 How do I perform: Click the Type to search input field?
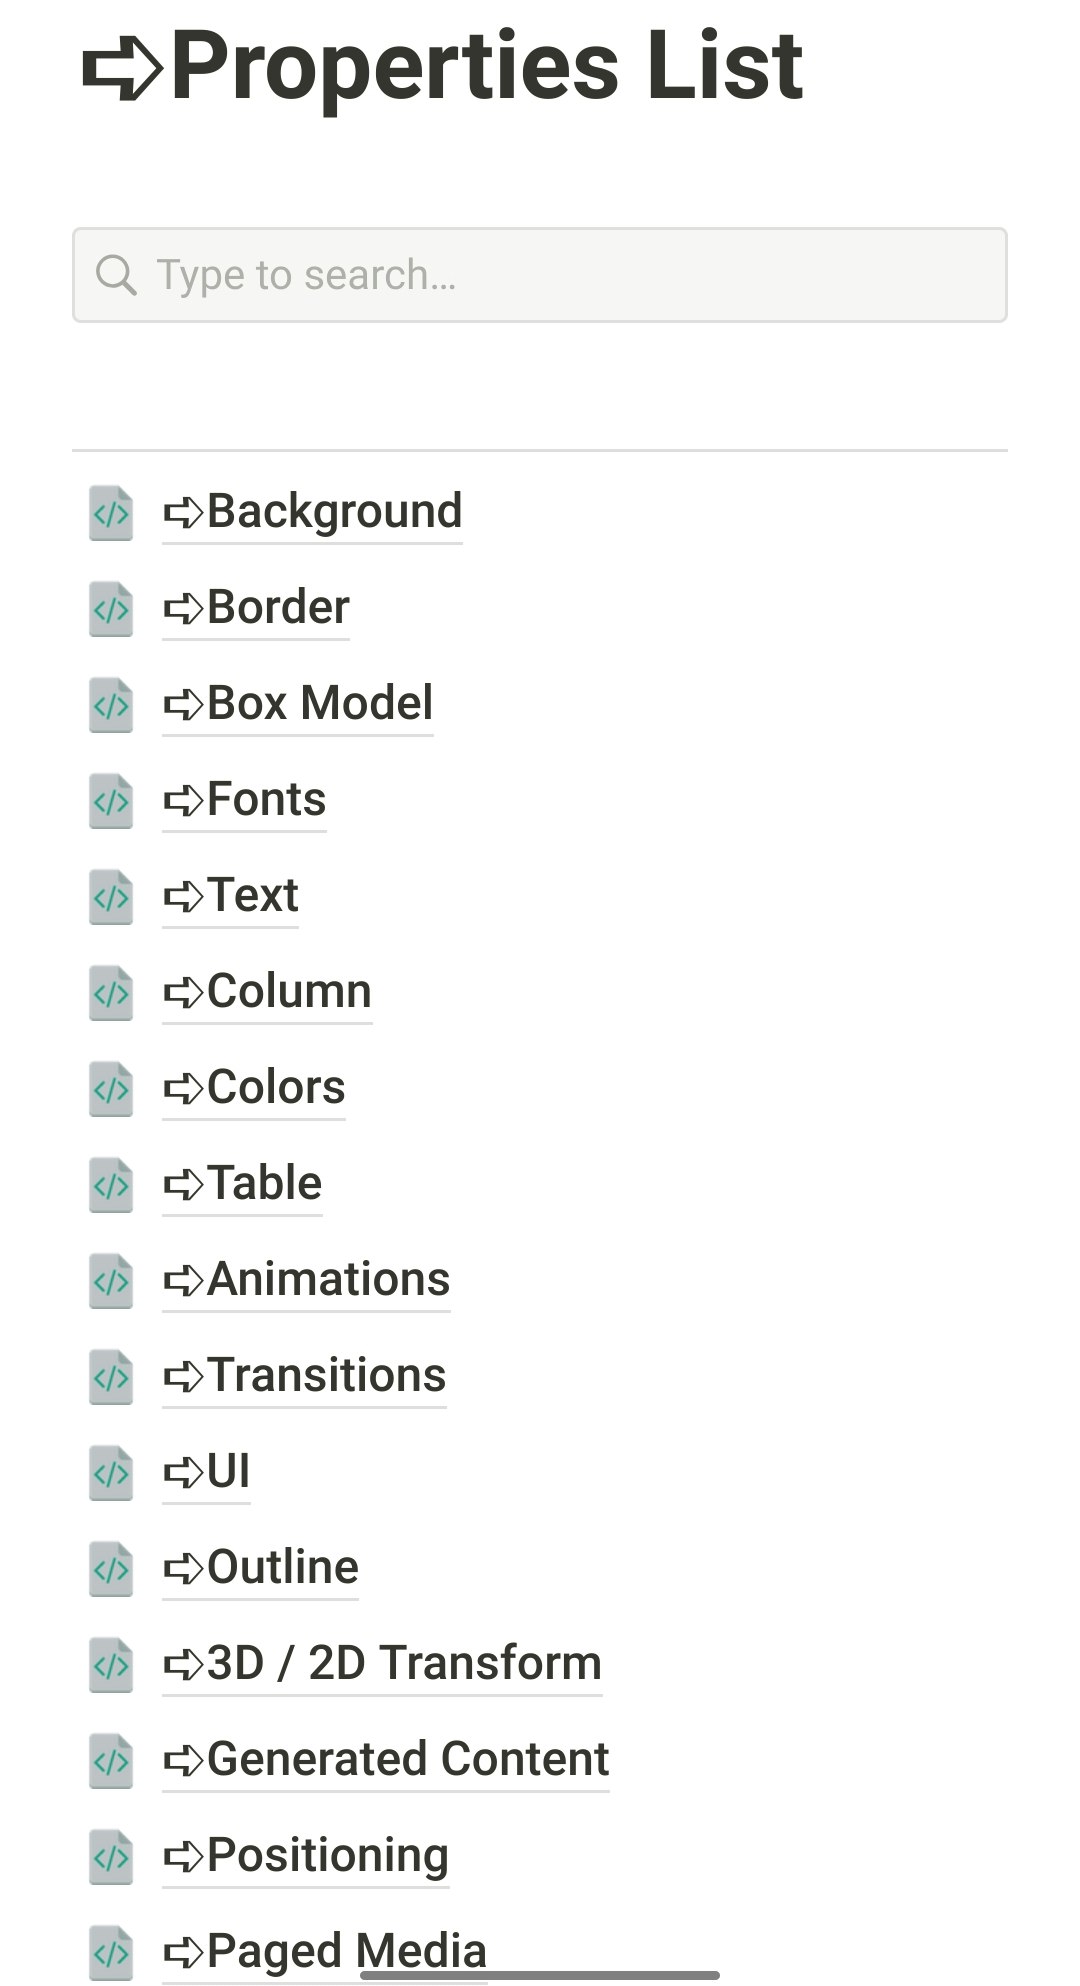pos(540,273)
